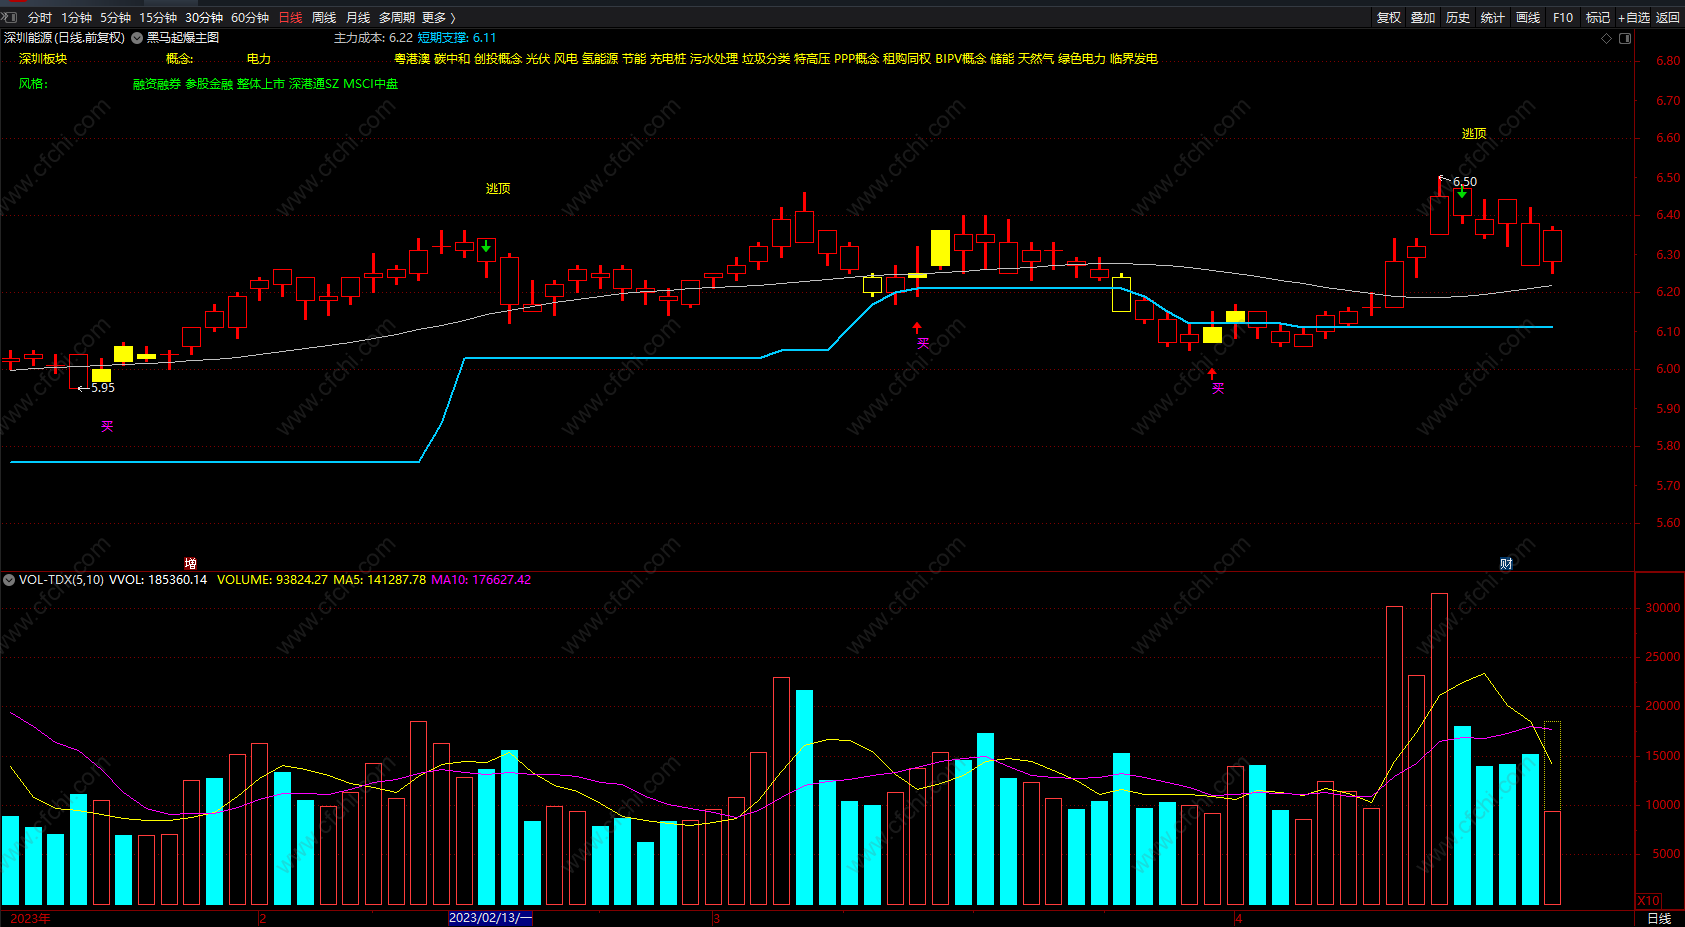Screen dimensions: 1685x927
Task: Open the 碳中和 concept link
Action: pyautogui.click(x=452, y=59)
